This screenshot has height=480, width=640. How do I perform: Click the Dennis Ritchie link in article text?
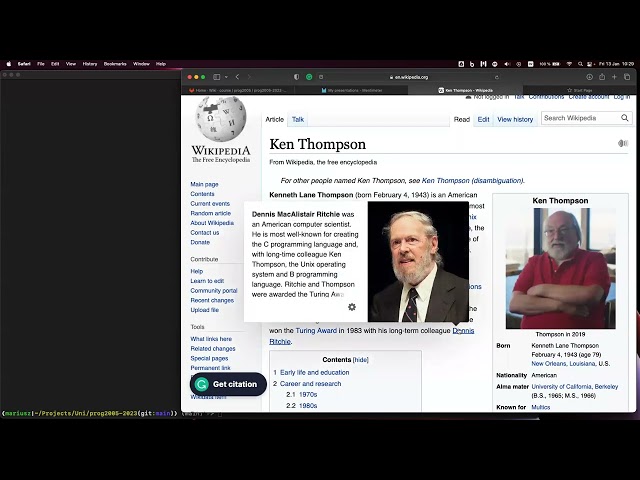tap(463, 331)
